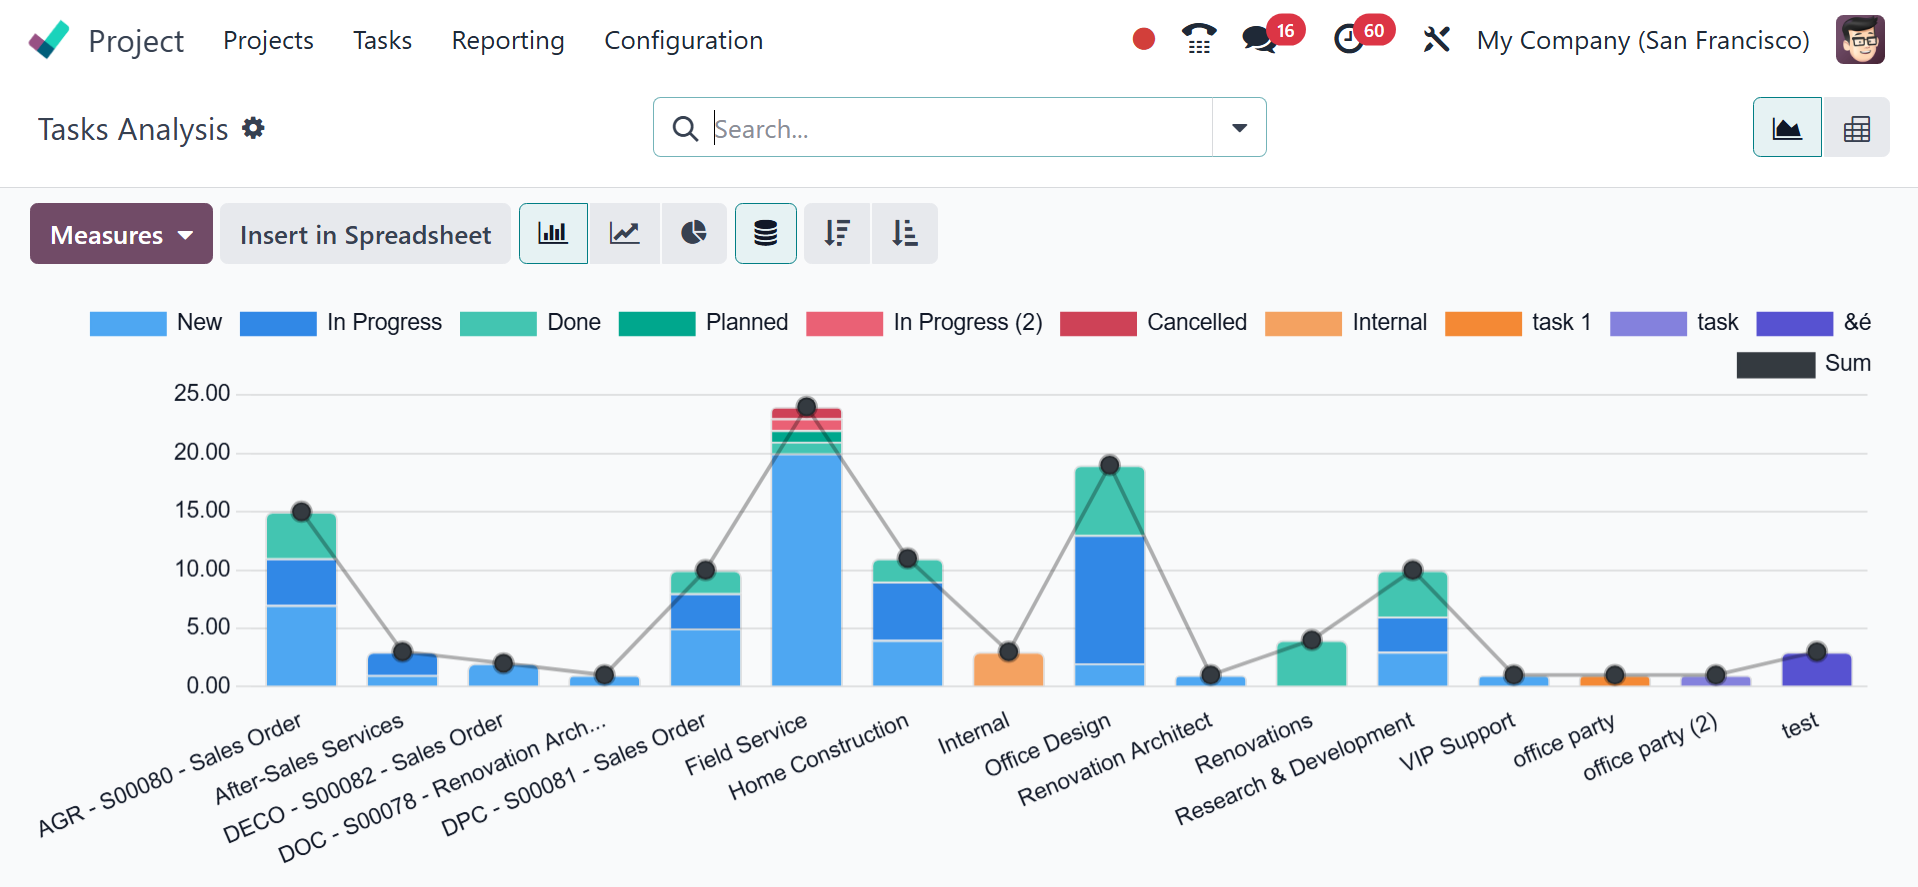Open the Tasks Analysis gear menu
Image resolution: width=1918 pixels, height=887 pixels.
pos(254,128)
